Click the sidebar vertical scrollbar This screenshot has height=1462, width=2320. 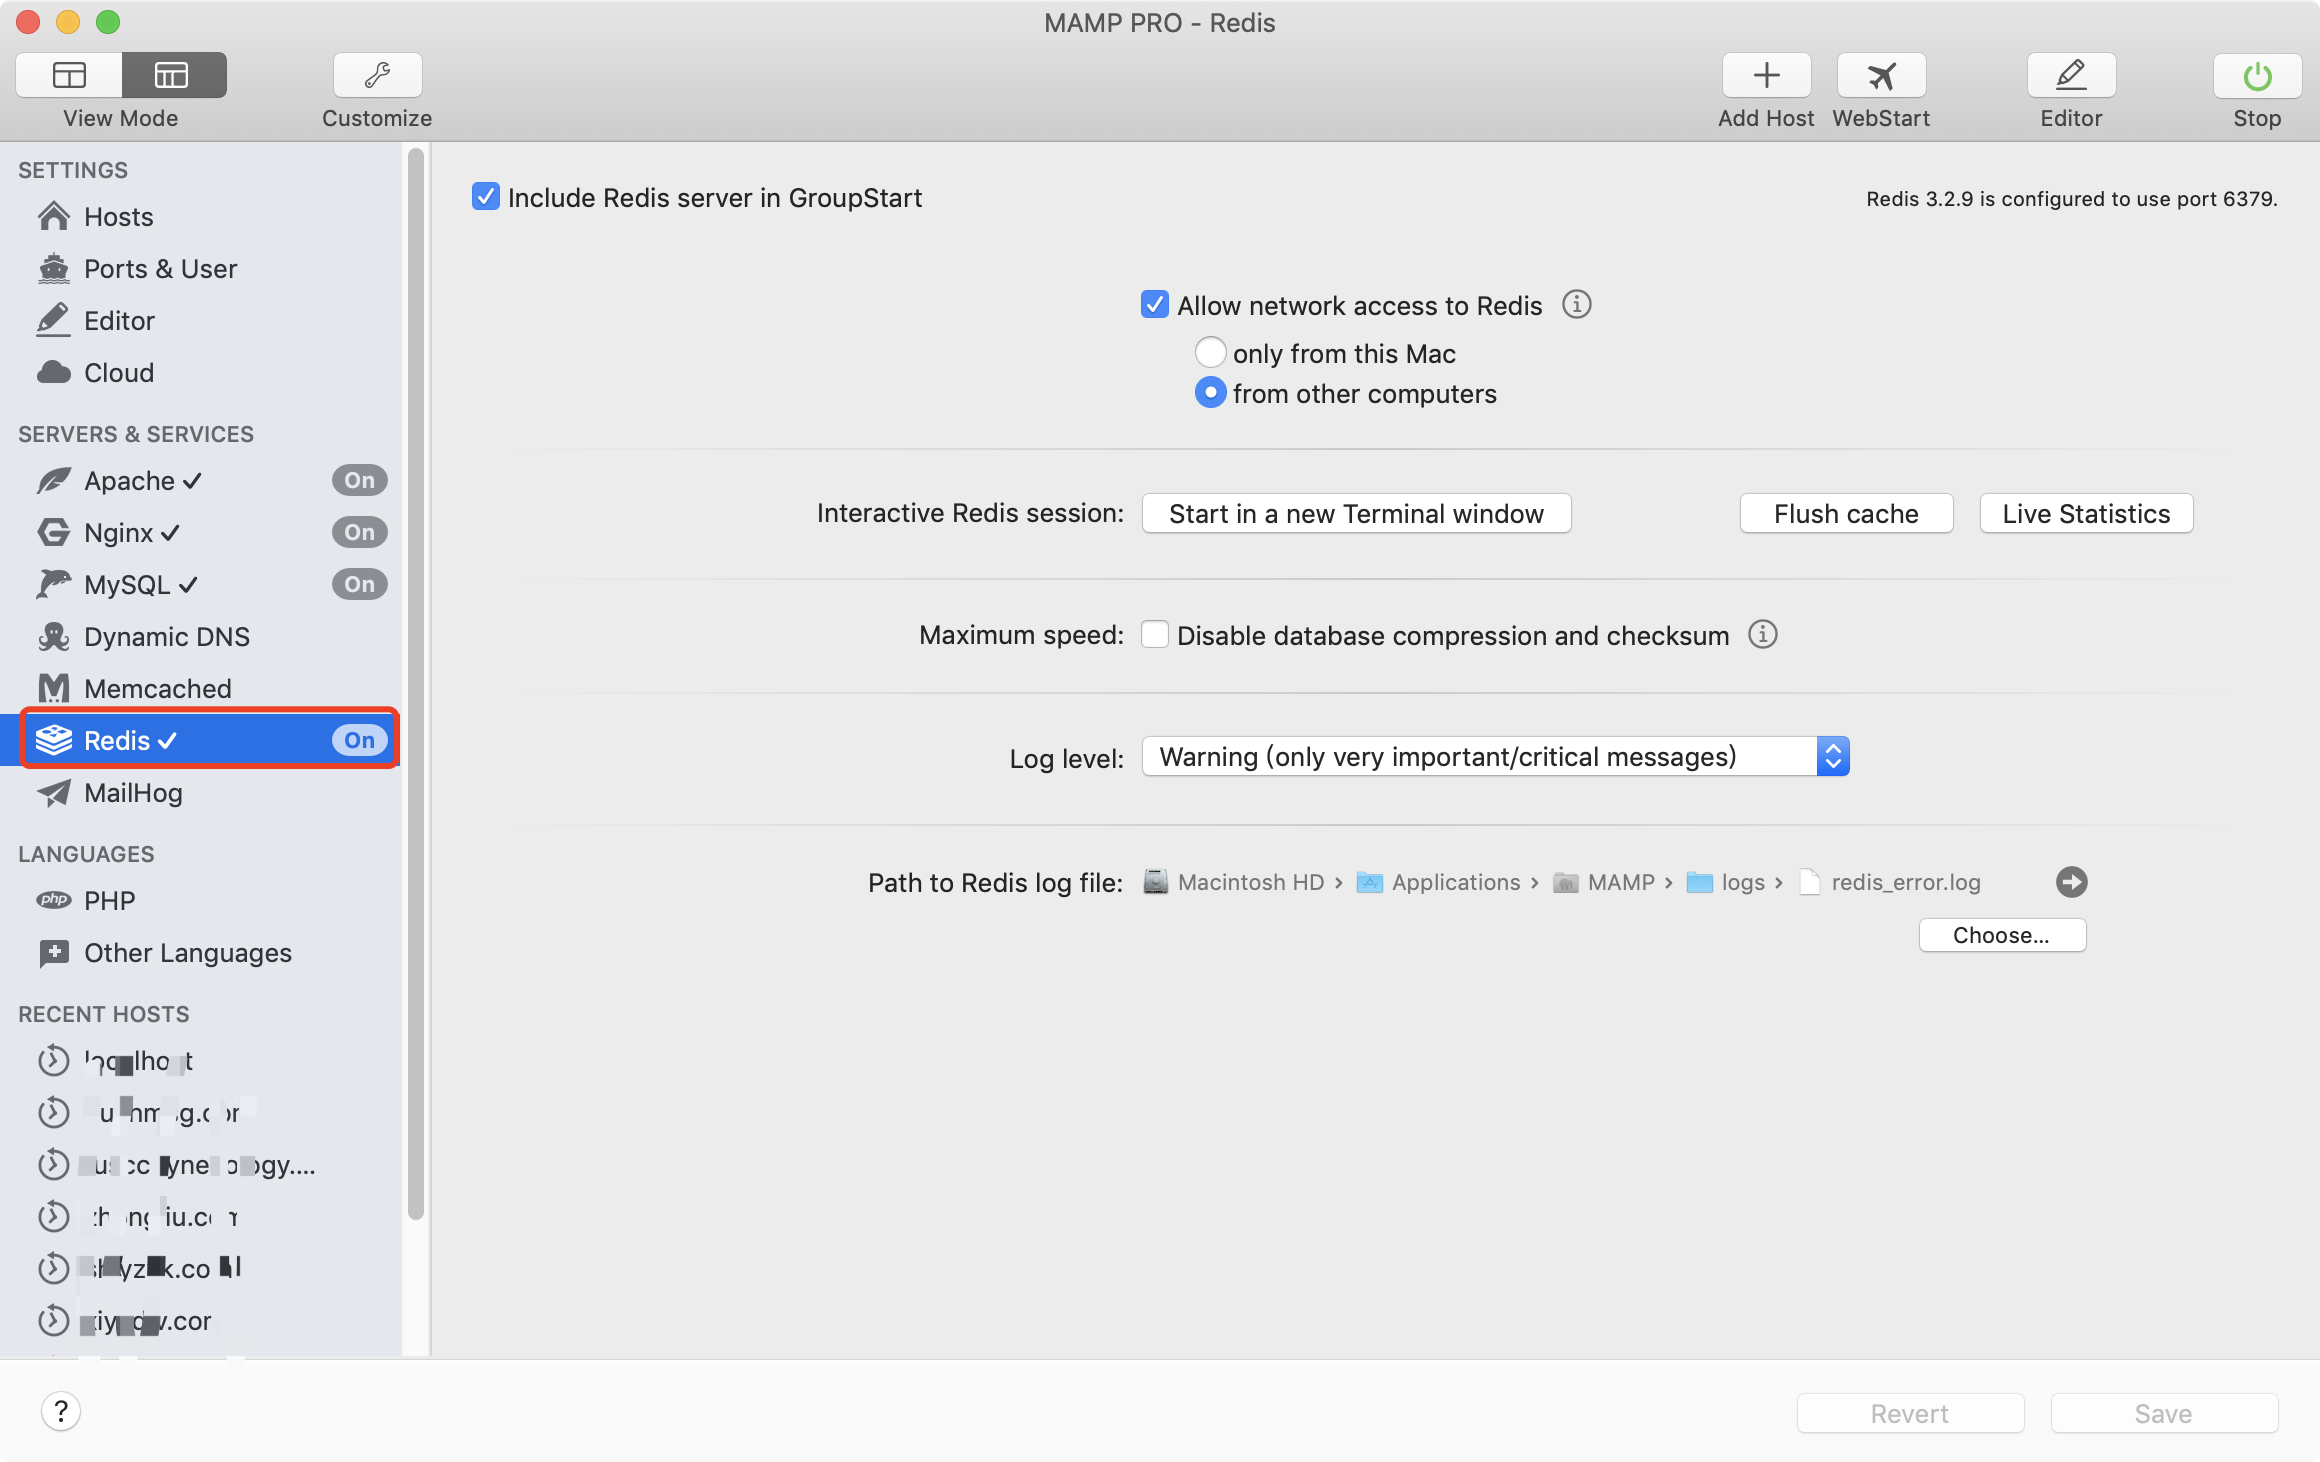coord(416,680)
